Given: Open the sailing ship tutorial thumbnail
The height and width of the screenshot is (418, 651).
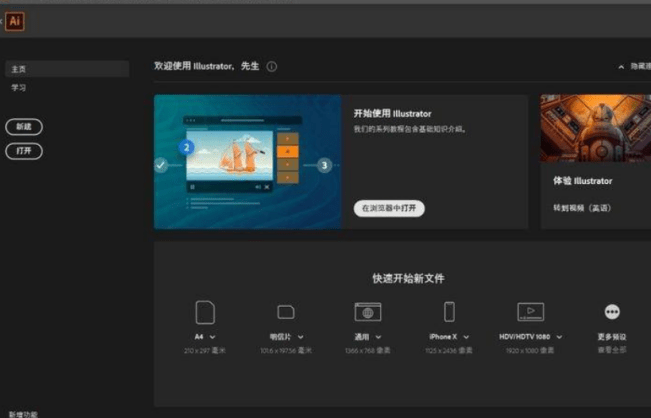Looking at the screenshot, I should coord(247,162).
